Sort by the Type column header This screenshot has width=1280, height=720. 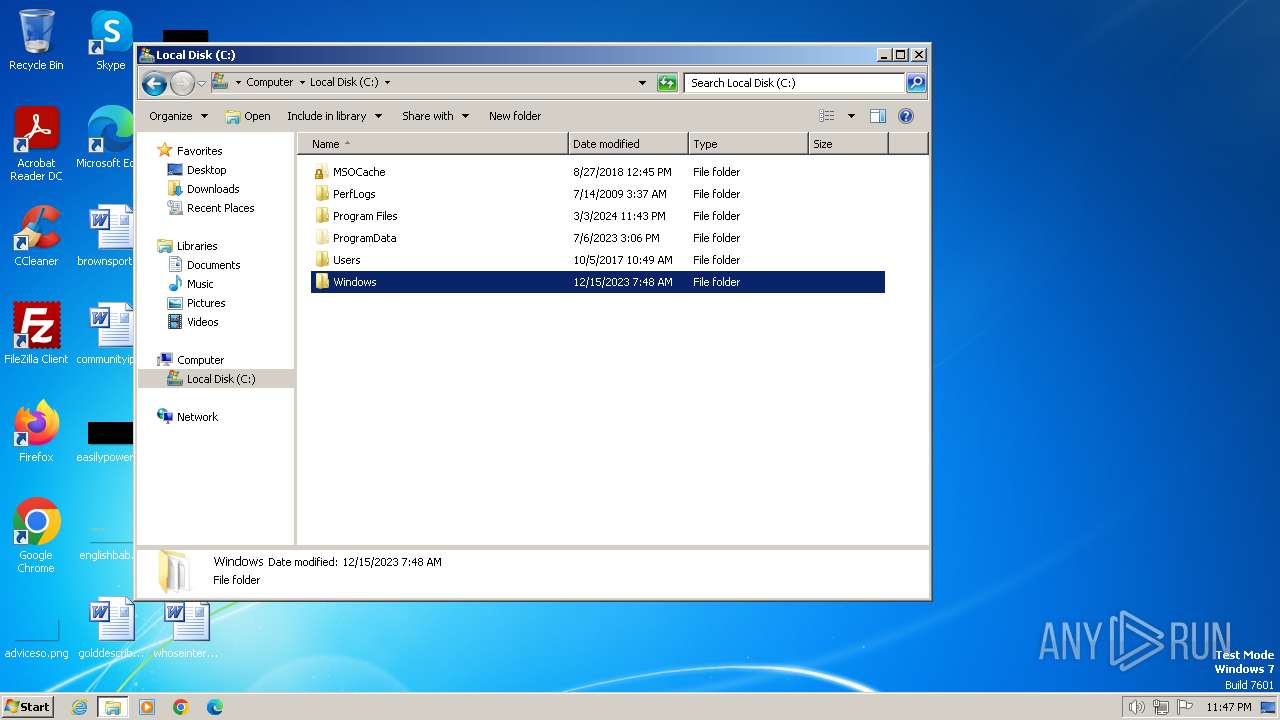click(748, 144)
